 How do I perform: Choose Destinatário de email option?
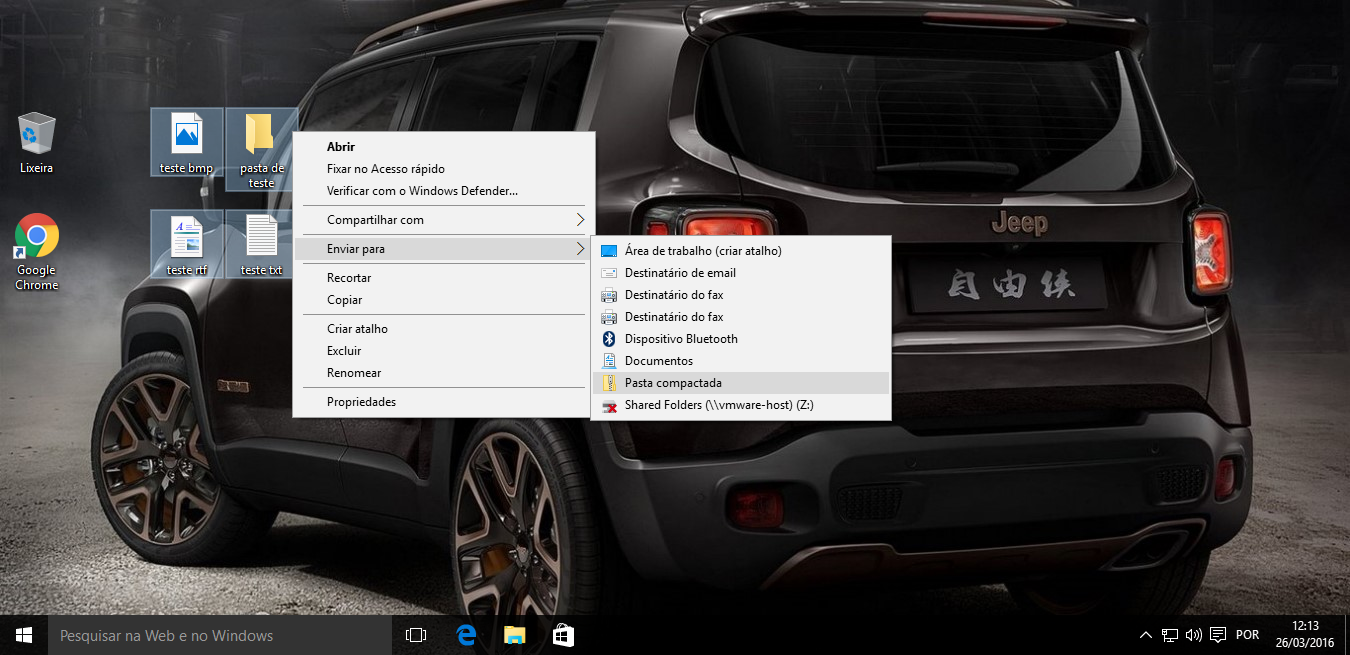tap(678, 272)
